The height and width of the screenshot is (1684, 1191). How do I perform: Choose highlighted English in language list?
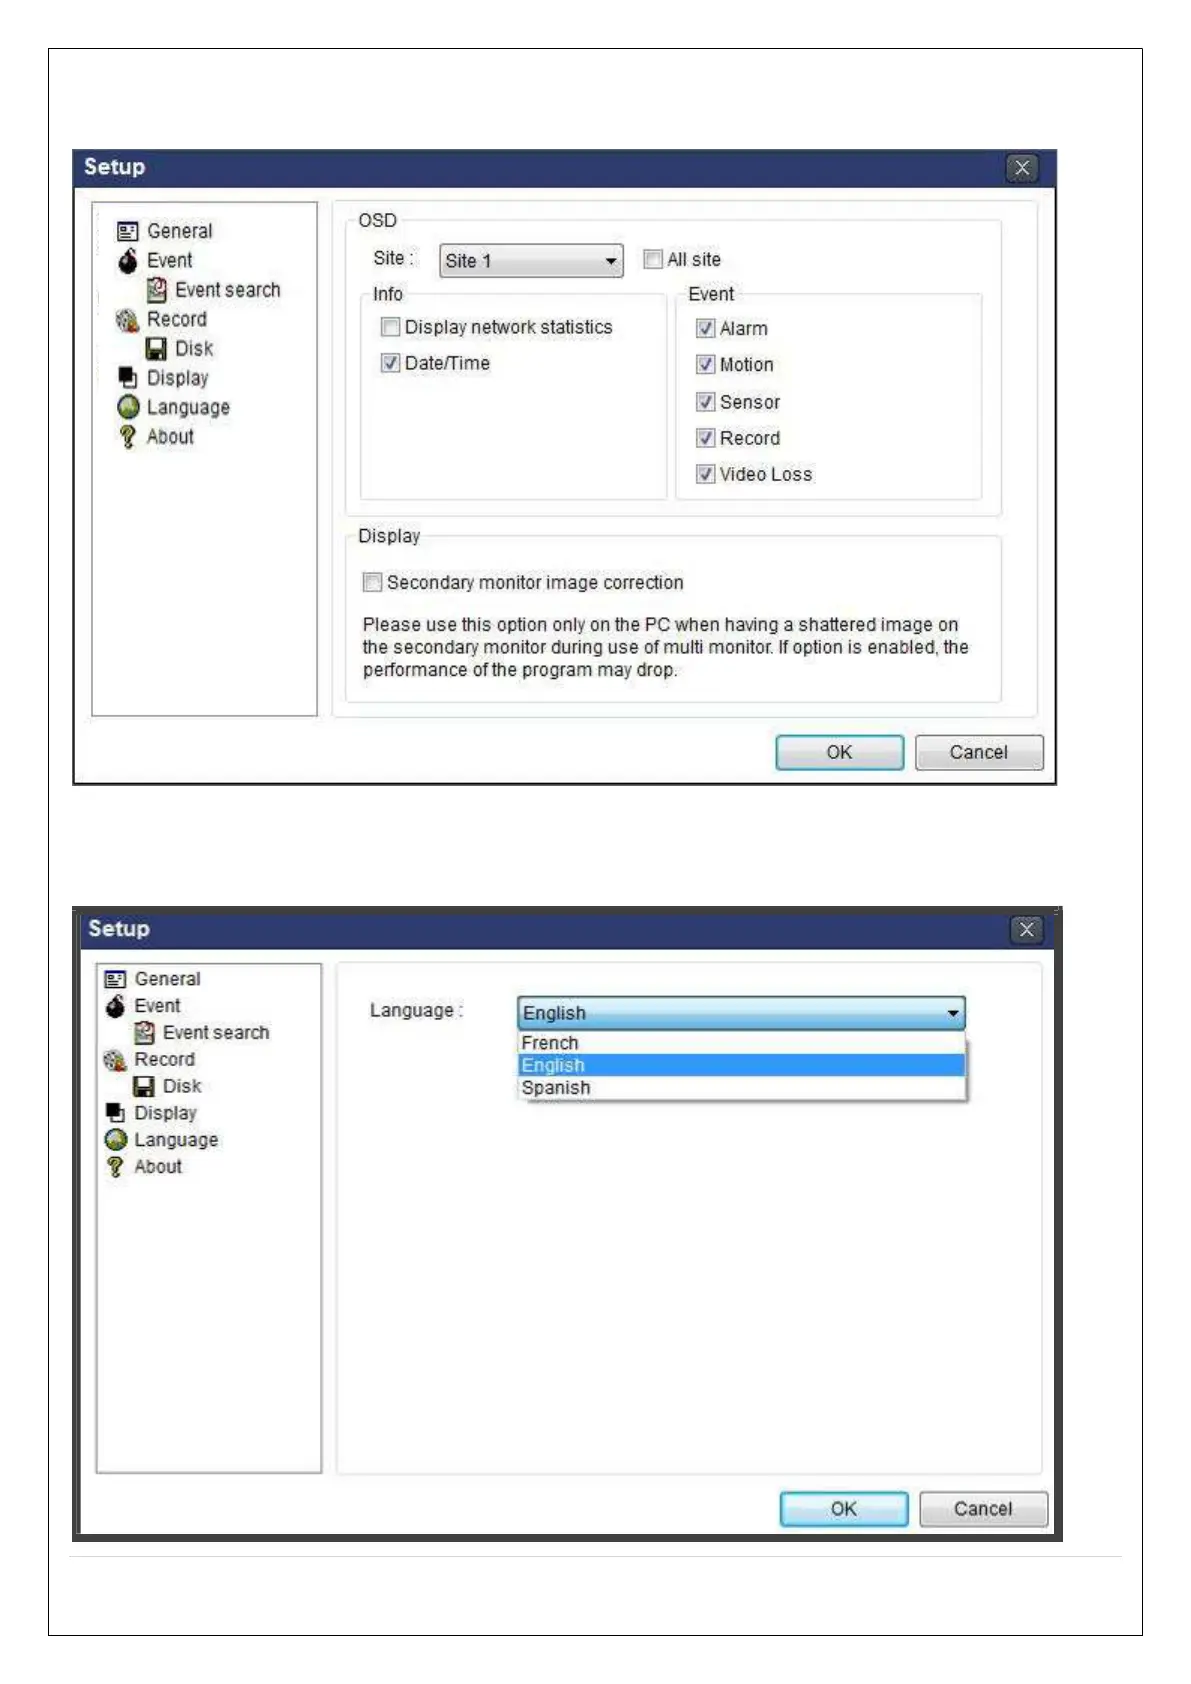[741, 1066]
